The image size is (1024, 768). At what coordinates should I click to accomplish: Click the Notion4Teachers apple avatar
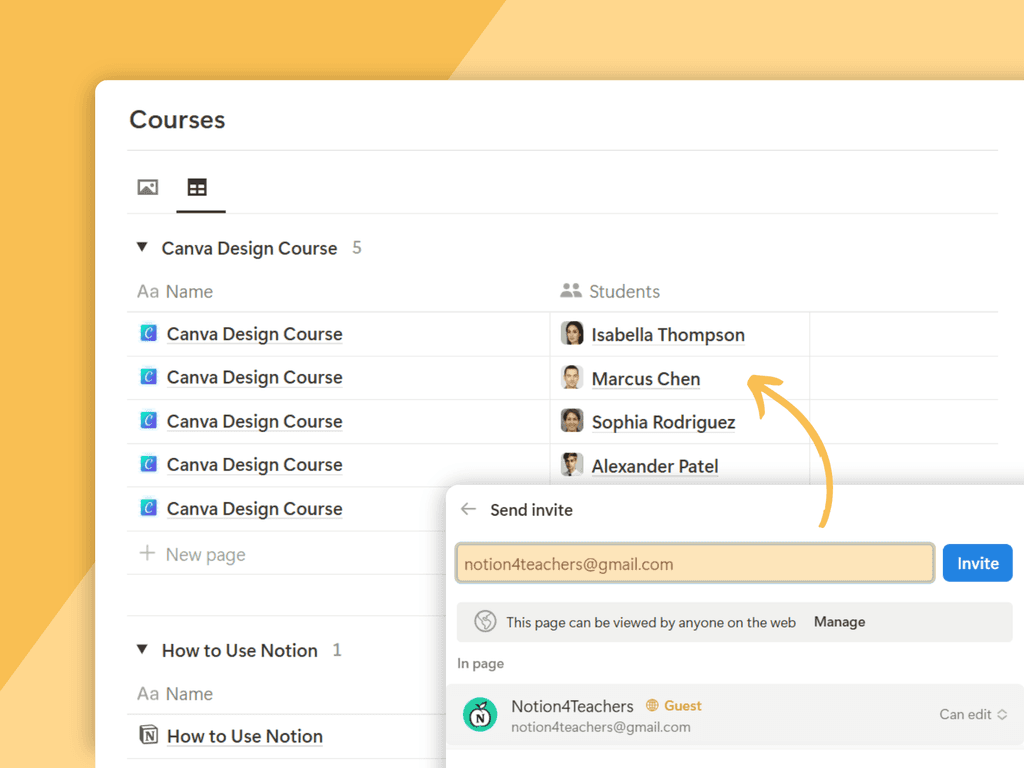tap(480, 714)
